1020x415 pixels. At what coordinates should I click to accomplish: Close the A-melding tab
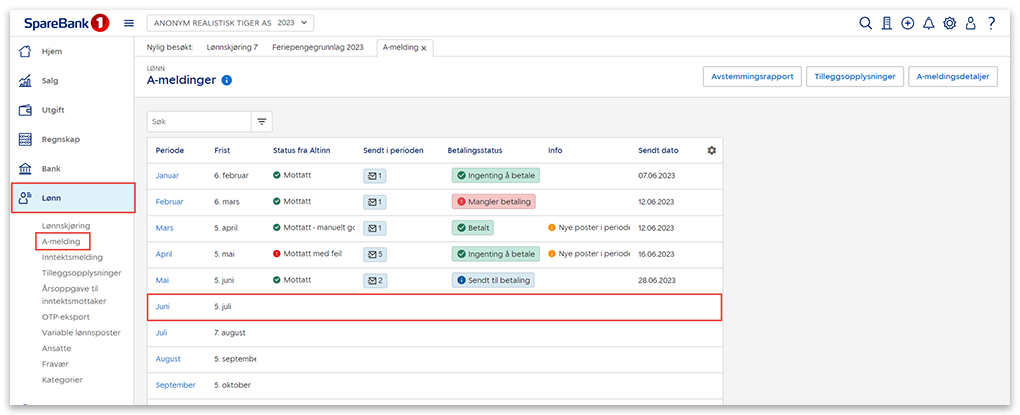424,48
